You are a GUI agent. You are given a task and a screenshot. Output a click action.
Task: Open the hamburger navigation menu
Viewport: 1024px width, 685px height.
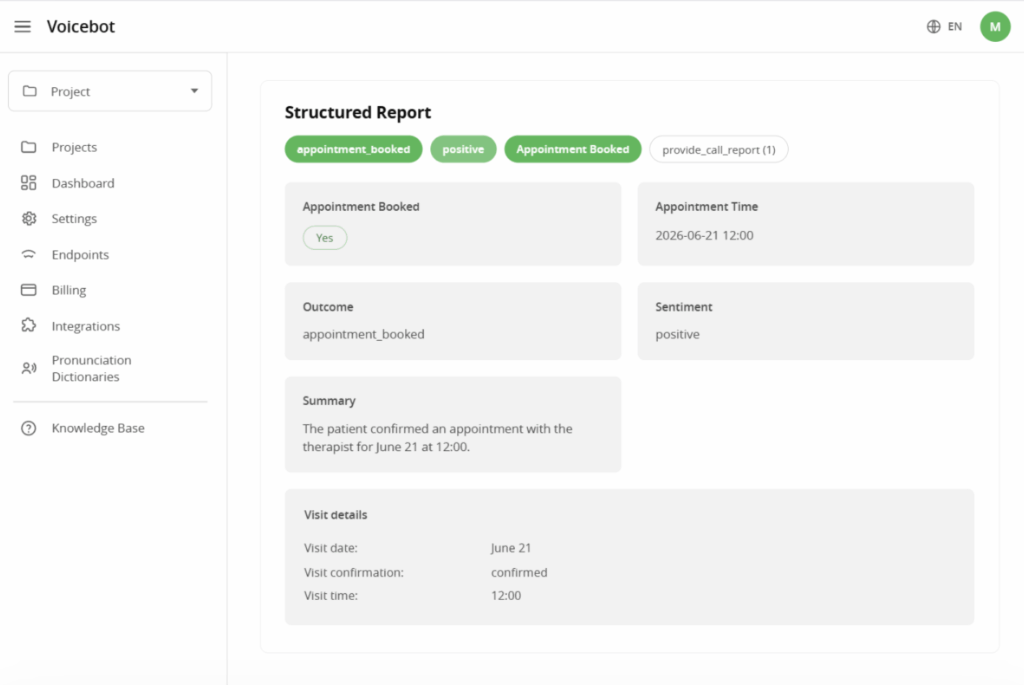coord(23,26)
